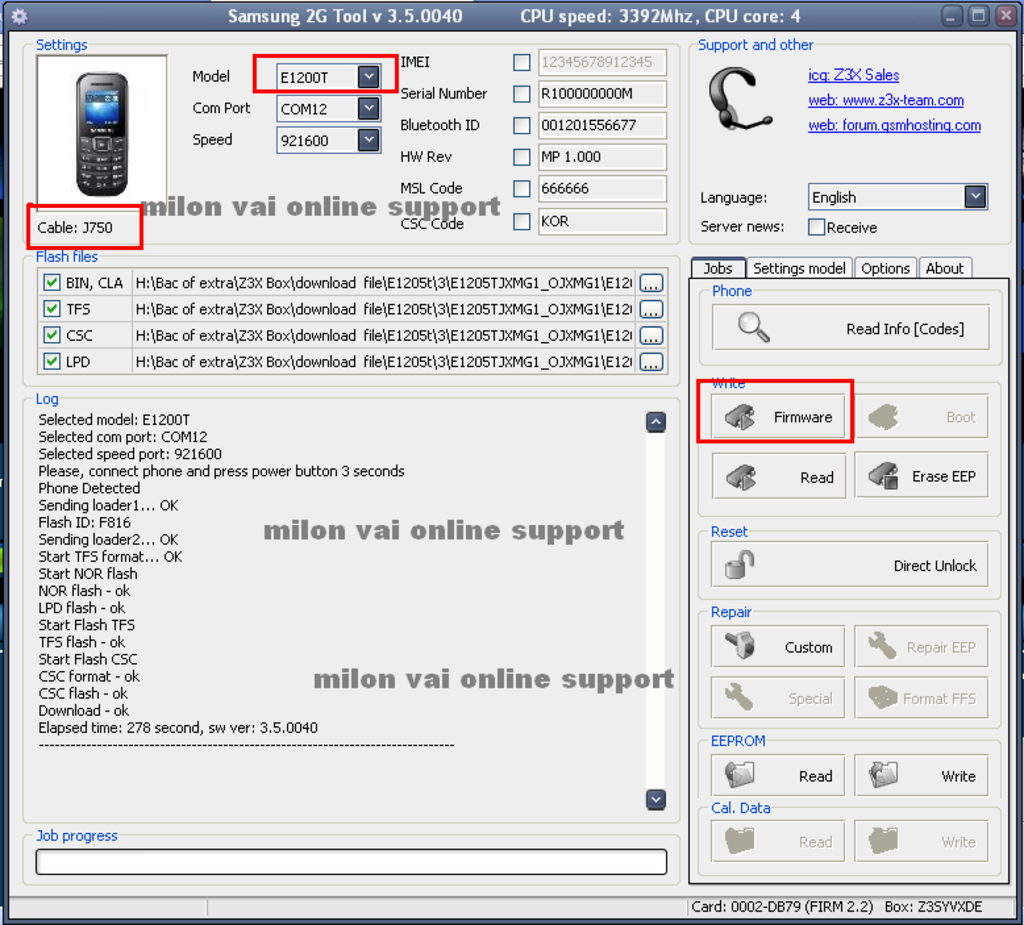Click the BIN, CLA file path text
This screenshot has width=1024, height=925.
click(384, 283)
